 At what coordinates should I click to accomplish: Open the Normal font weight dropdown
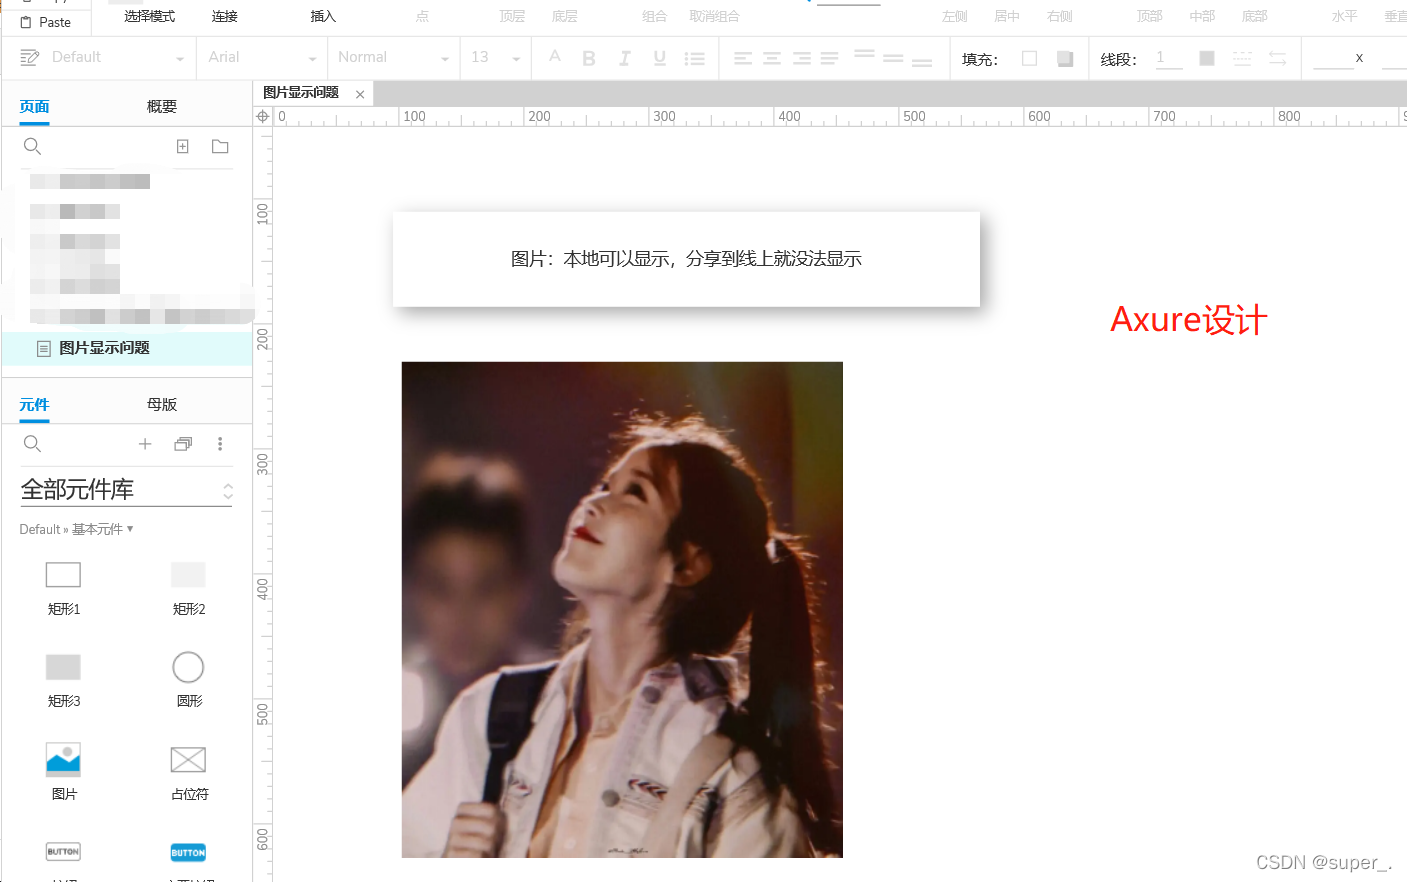tap(393, 57)
